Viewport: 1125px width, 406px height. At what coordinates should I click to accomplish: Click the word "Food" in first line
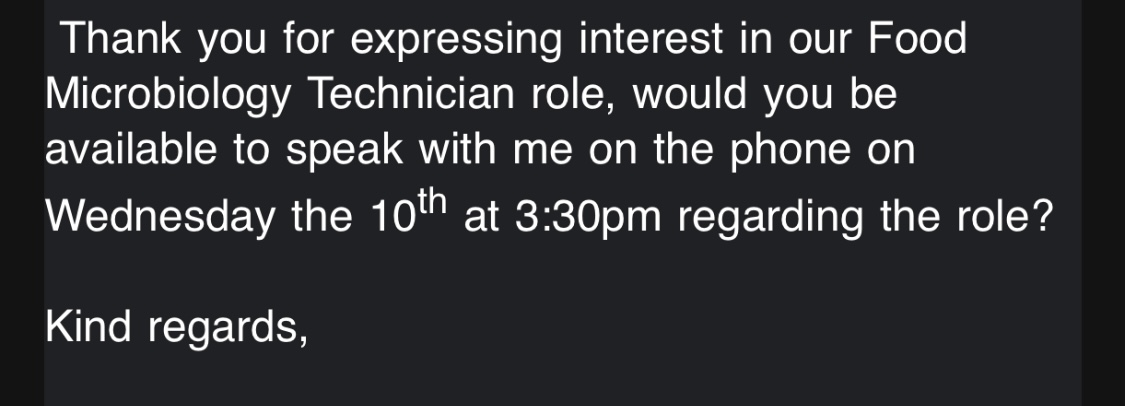pyautogui.click(x=916, y=40)
